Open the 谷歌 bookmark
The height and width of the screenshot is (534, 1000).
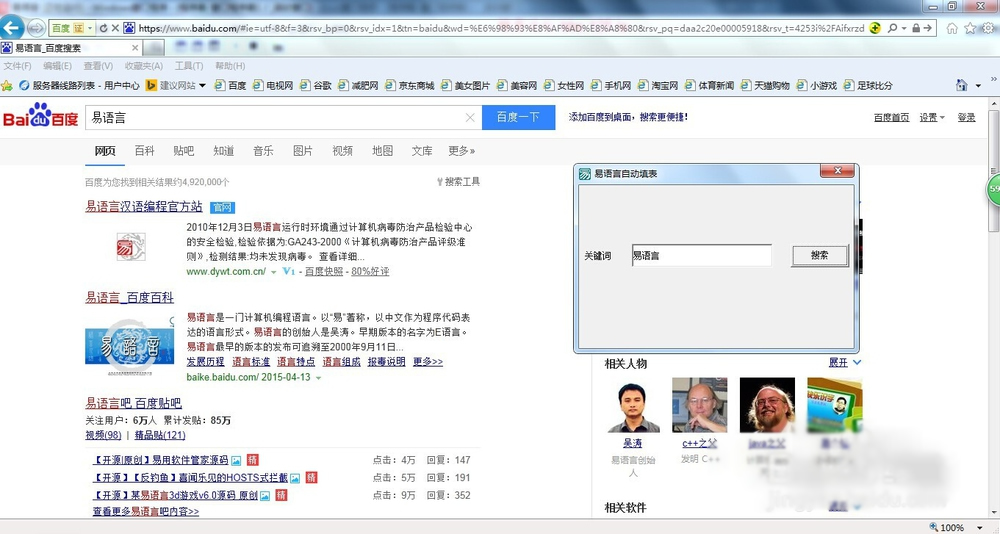(x=316, y=85)
